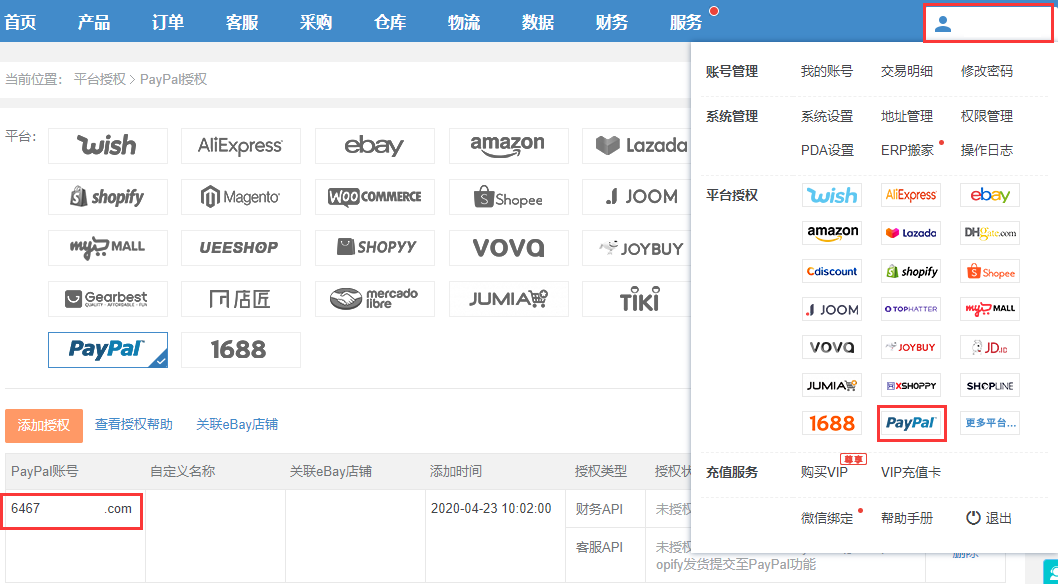Open 仓库 menu in top navigation
The image size is (1058, 584).
pos(390,22)
